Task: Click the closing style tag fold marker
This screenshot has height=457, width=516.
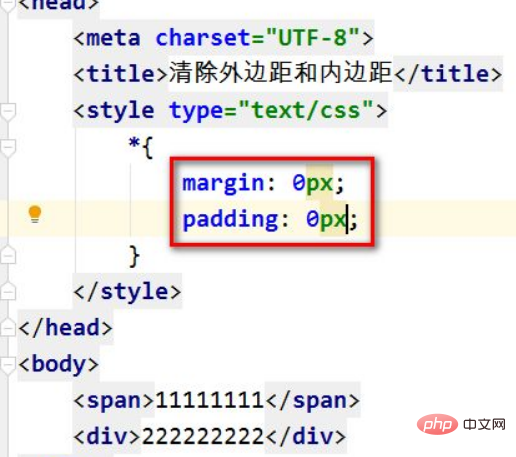Action: pos(8,292)
